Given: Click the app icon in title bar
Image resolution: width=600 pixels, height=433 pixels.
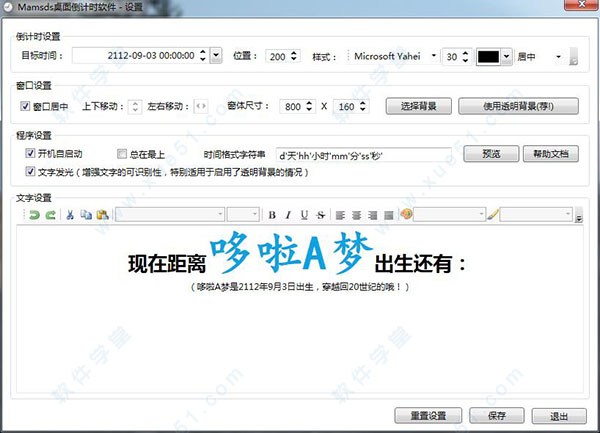Looking at the screenshot, I should (8, 7).
